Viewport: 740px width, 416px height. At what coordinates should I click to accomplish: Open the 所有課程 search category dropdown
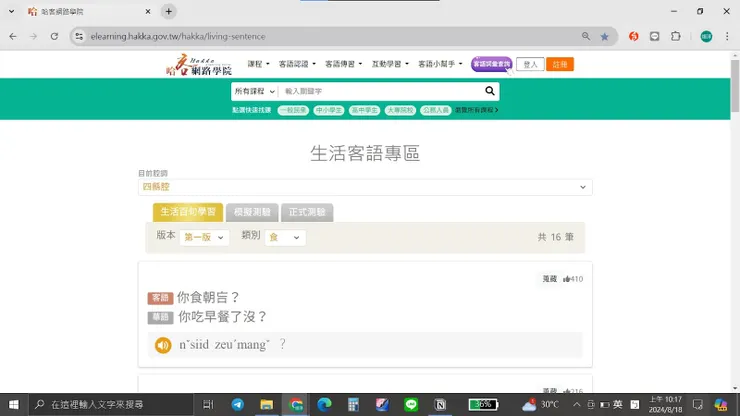tap(254, 91)
